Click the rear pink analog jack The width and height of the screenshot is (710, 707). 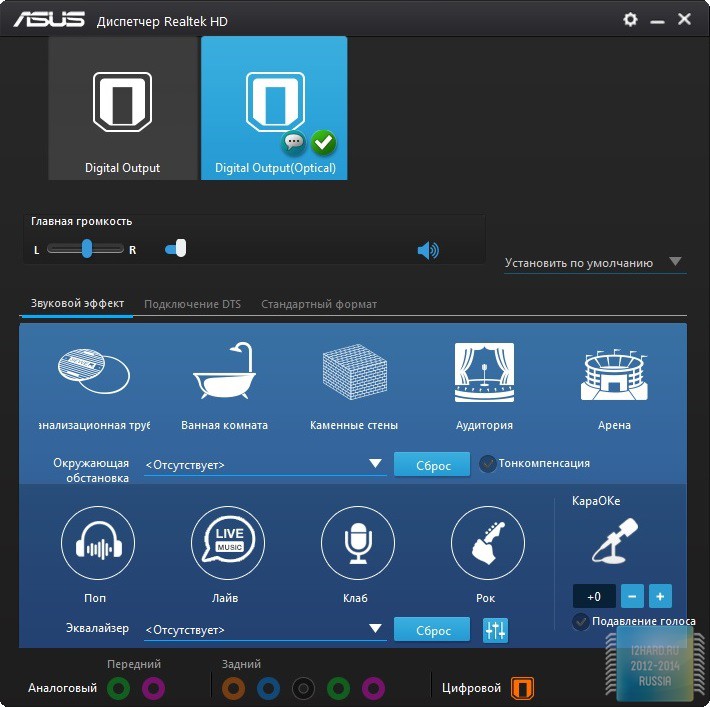coord(374,688)
